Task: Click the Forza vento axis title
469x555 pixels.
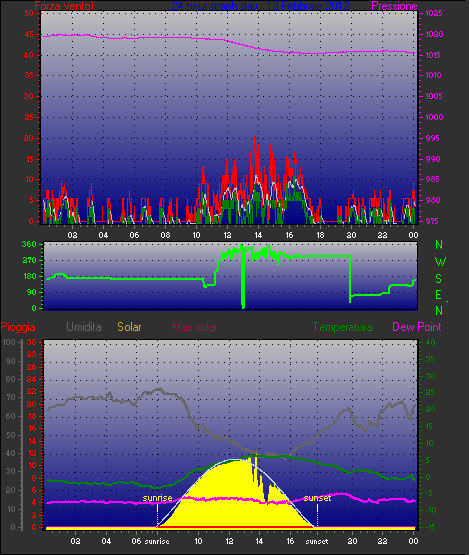Action: pos(64,6)
